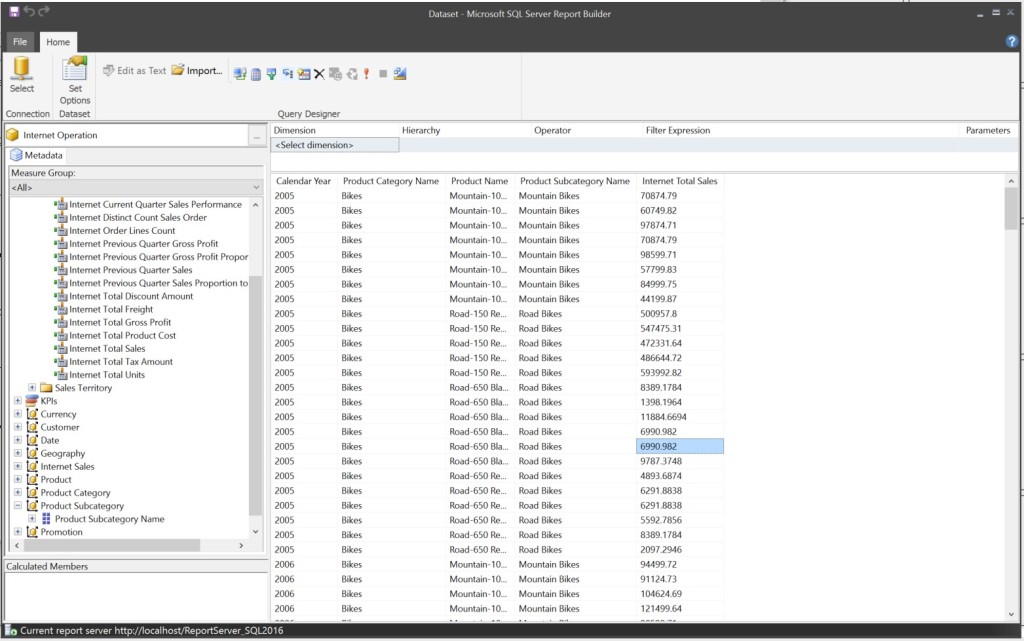
Task: Open the Measure Group dropdown showing <All>
Action: click(x=134, y=187)
